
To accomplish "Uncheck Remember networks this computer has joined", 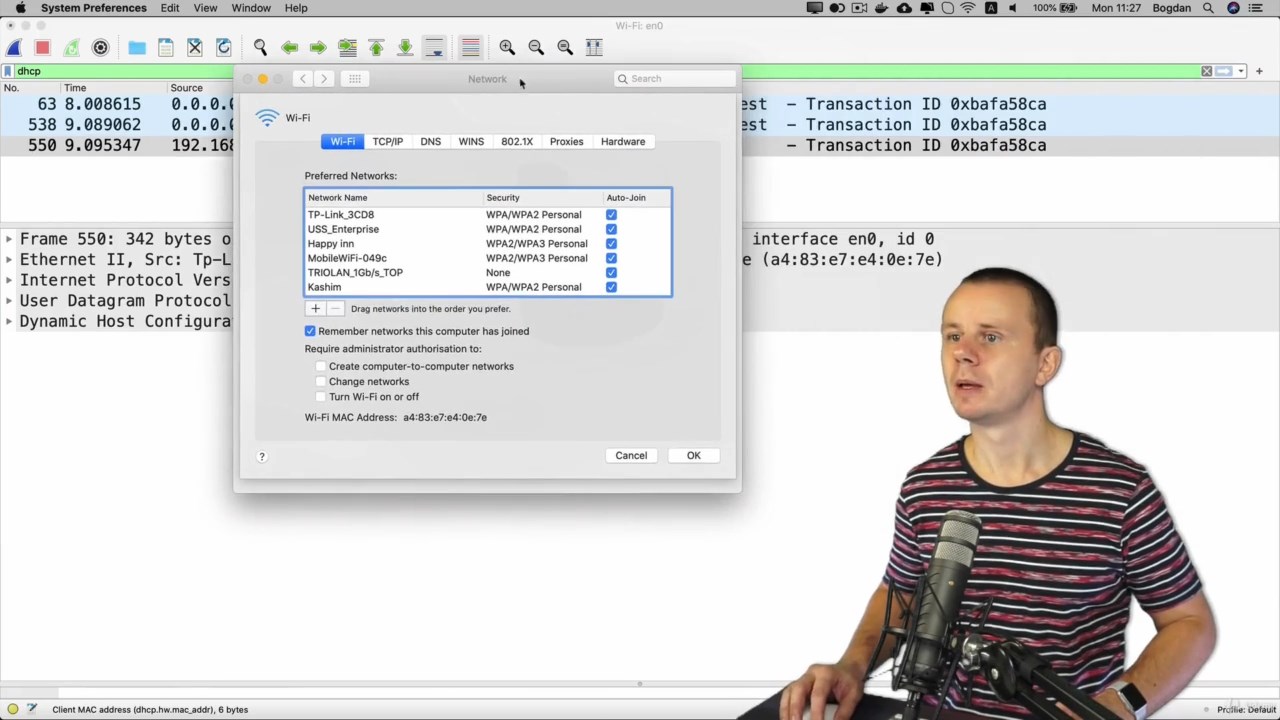I will (310, 331).
